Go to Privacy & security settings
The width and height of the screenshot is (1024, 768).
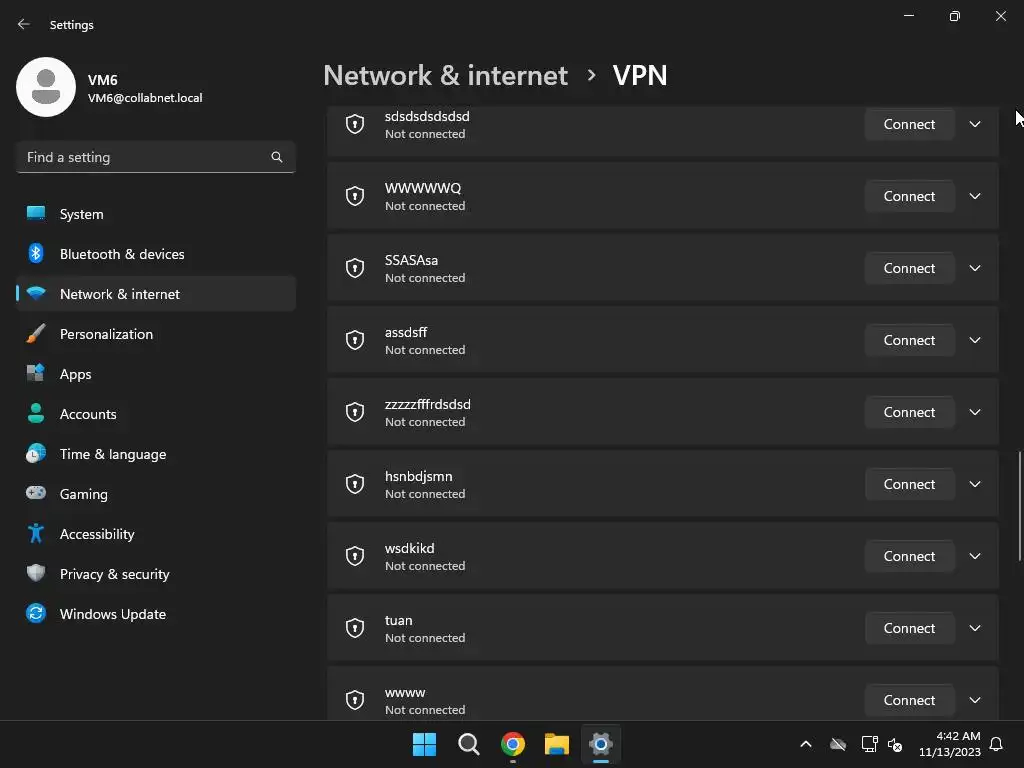[114, 574]
